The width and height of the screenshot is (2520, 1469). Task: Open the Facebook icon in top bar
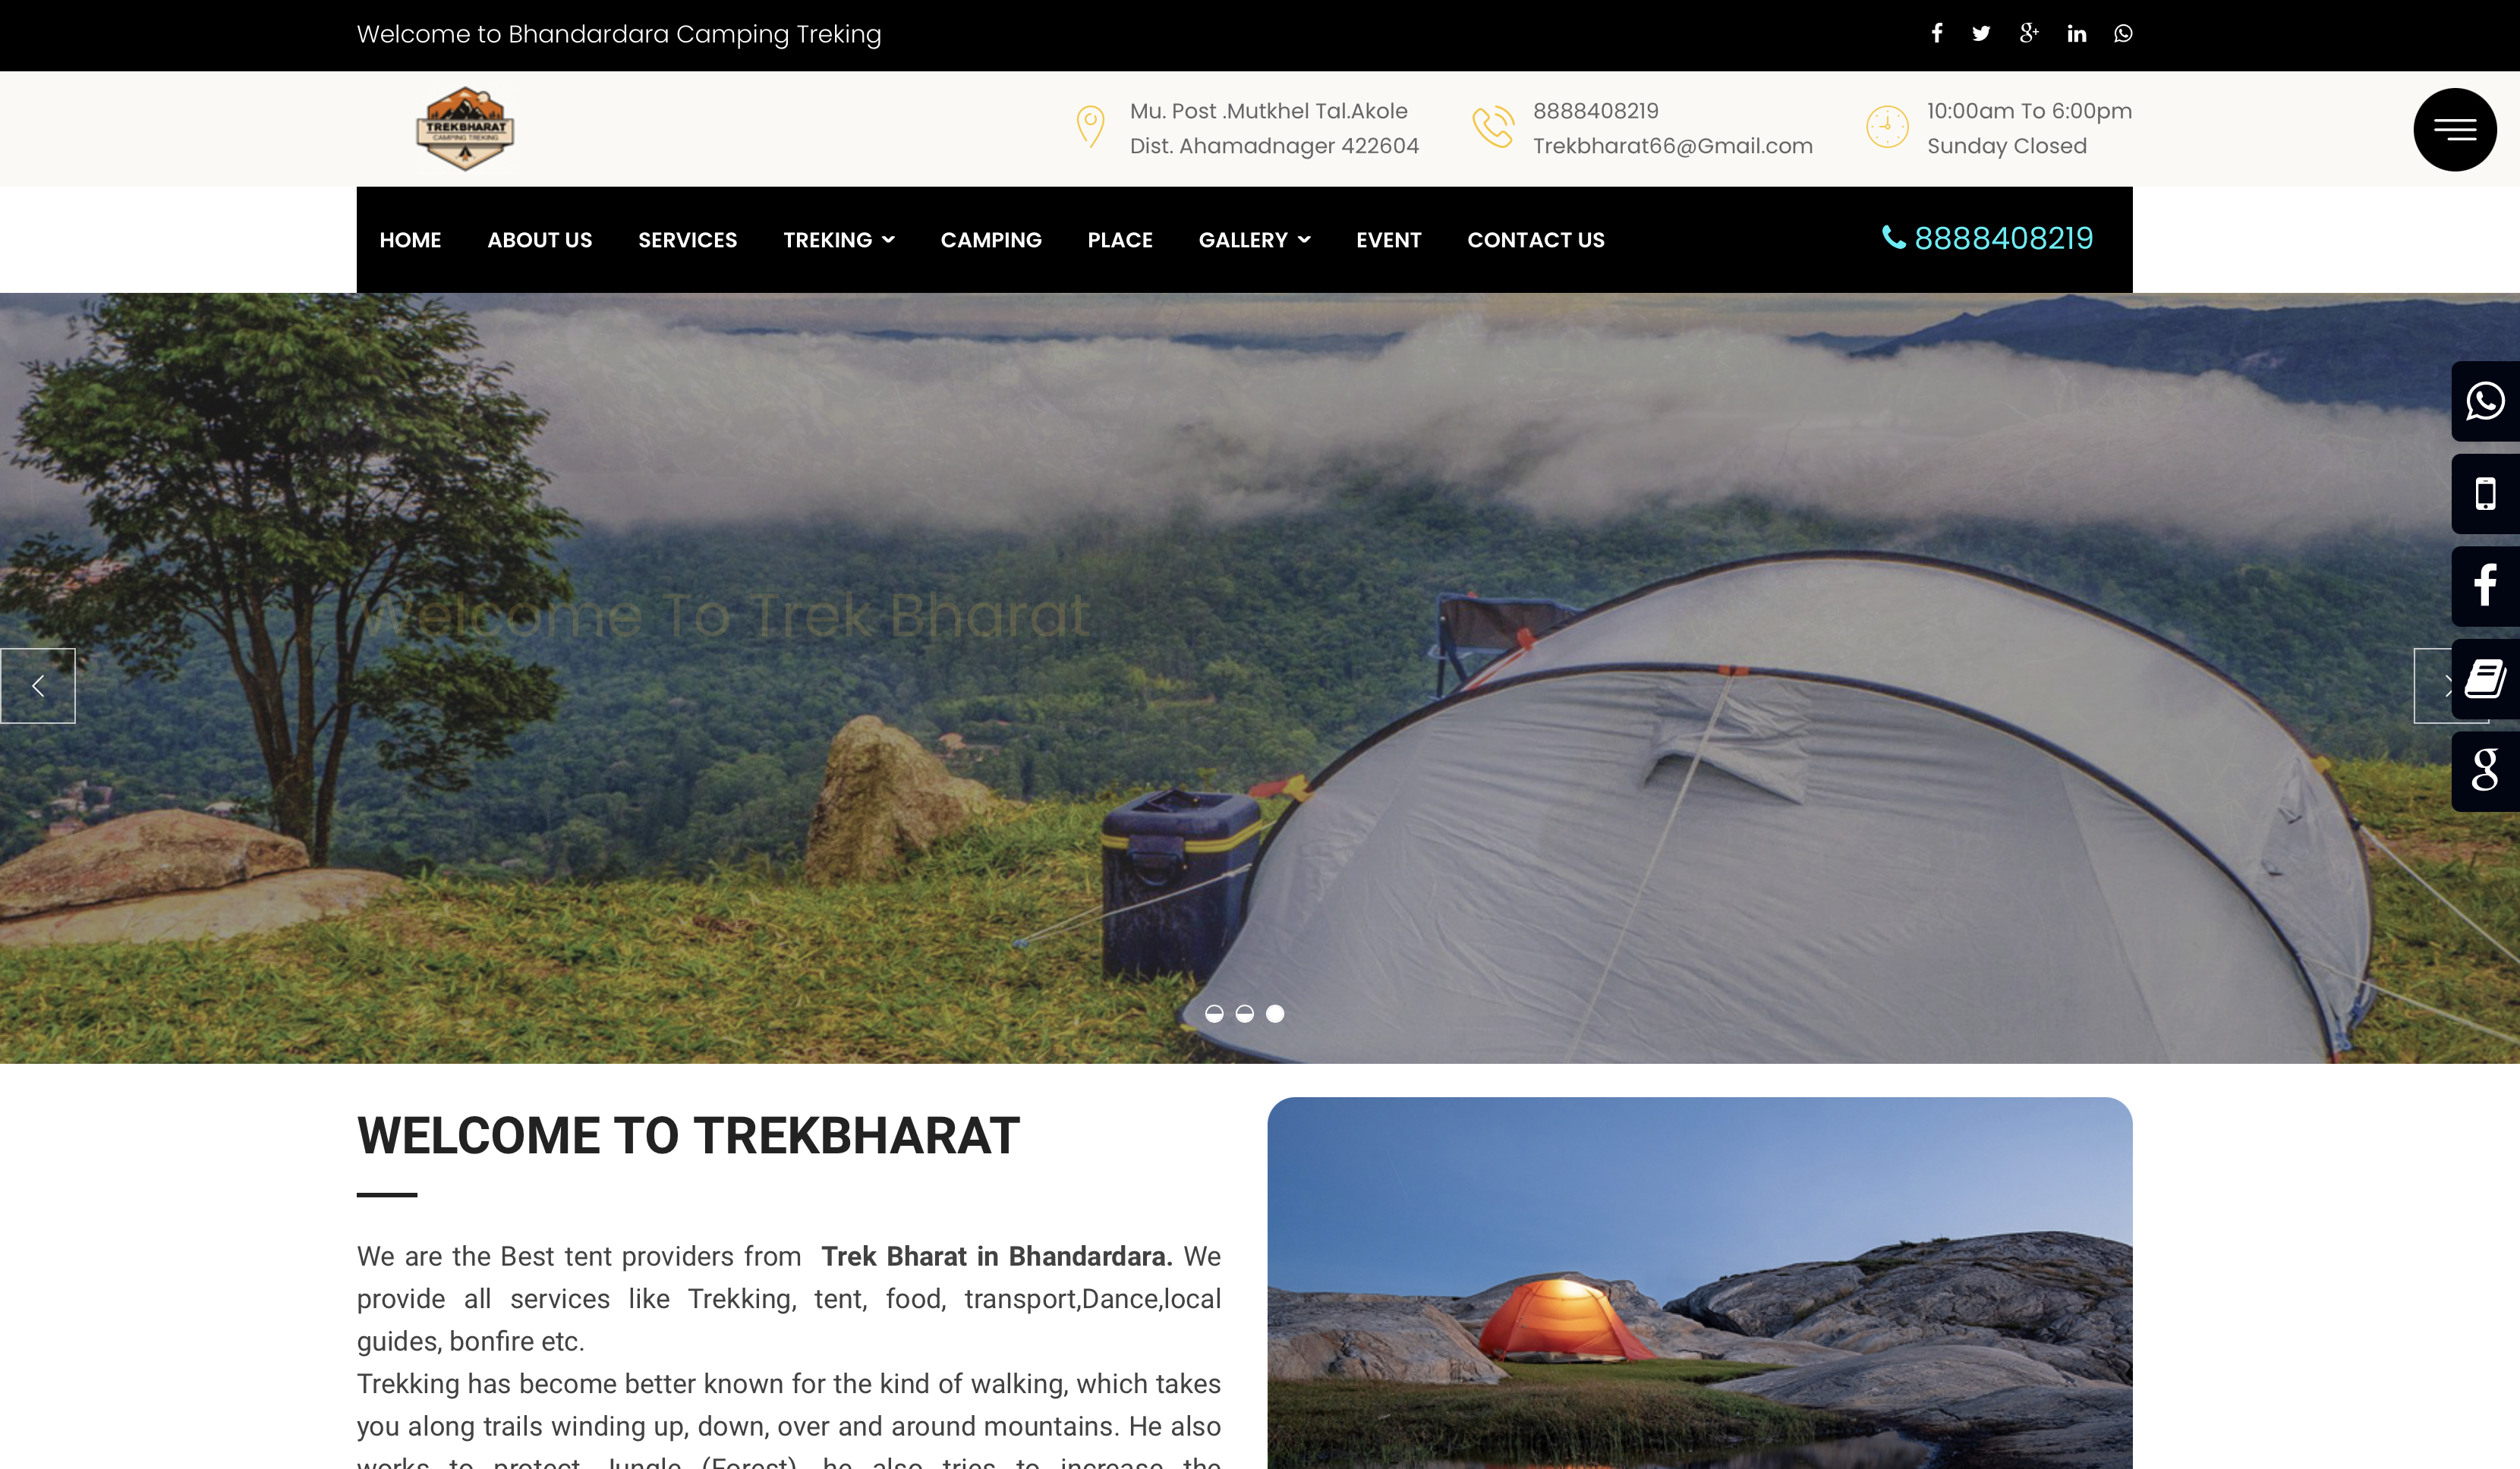pos(1937,33)
